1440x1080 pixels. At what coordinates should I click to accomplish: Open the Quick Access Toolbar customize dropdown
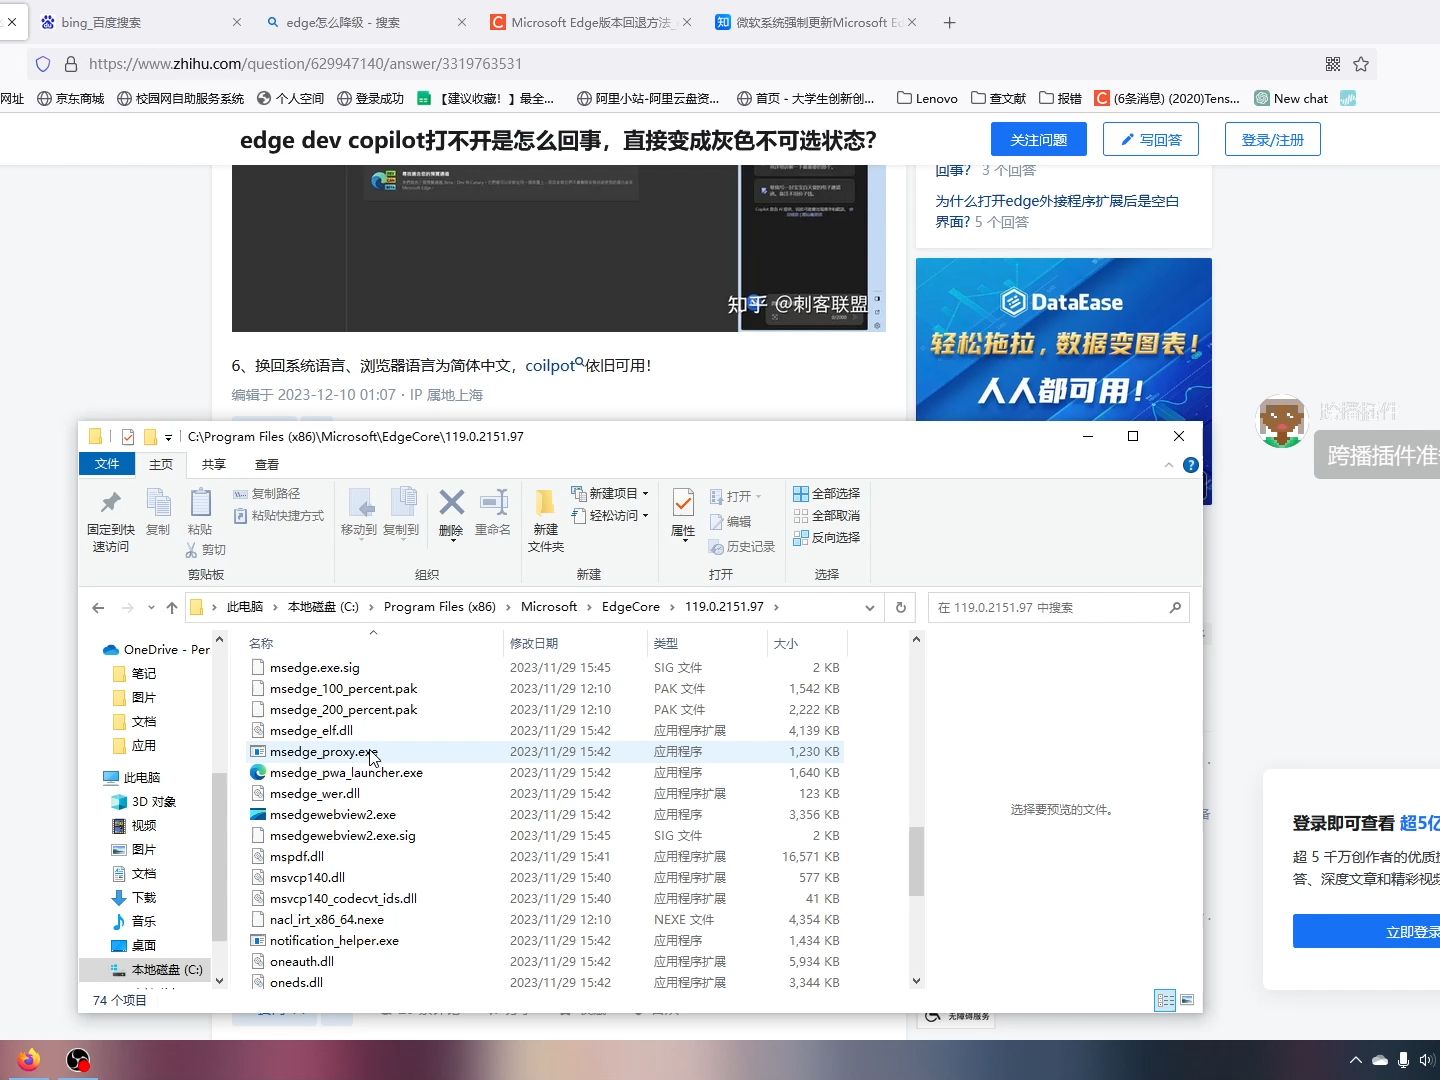(x=168, y=437)
